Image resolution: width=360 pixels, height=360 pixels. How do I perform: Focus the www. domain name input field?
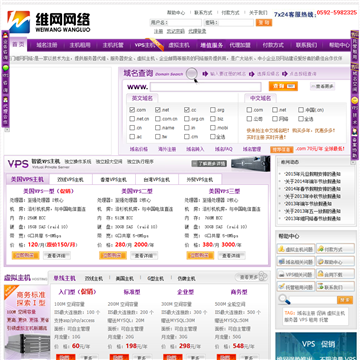(x=206, y=87)
